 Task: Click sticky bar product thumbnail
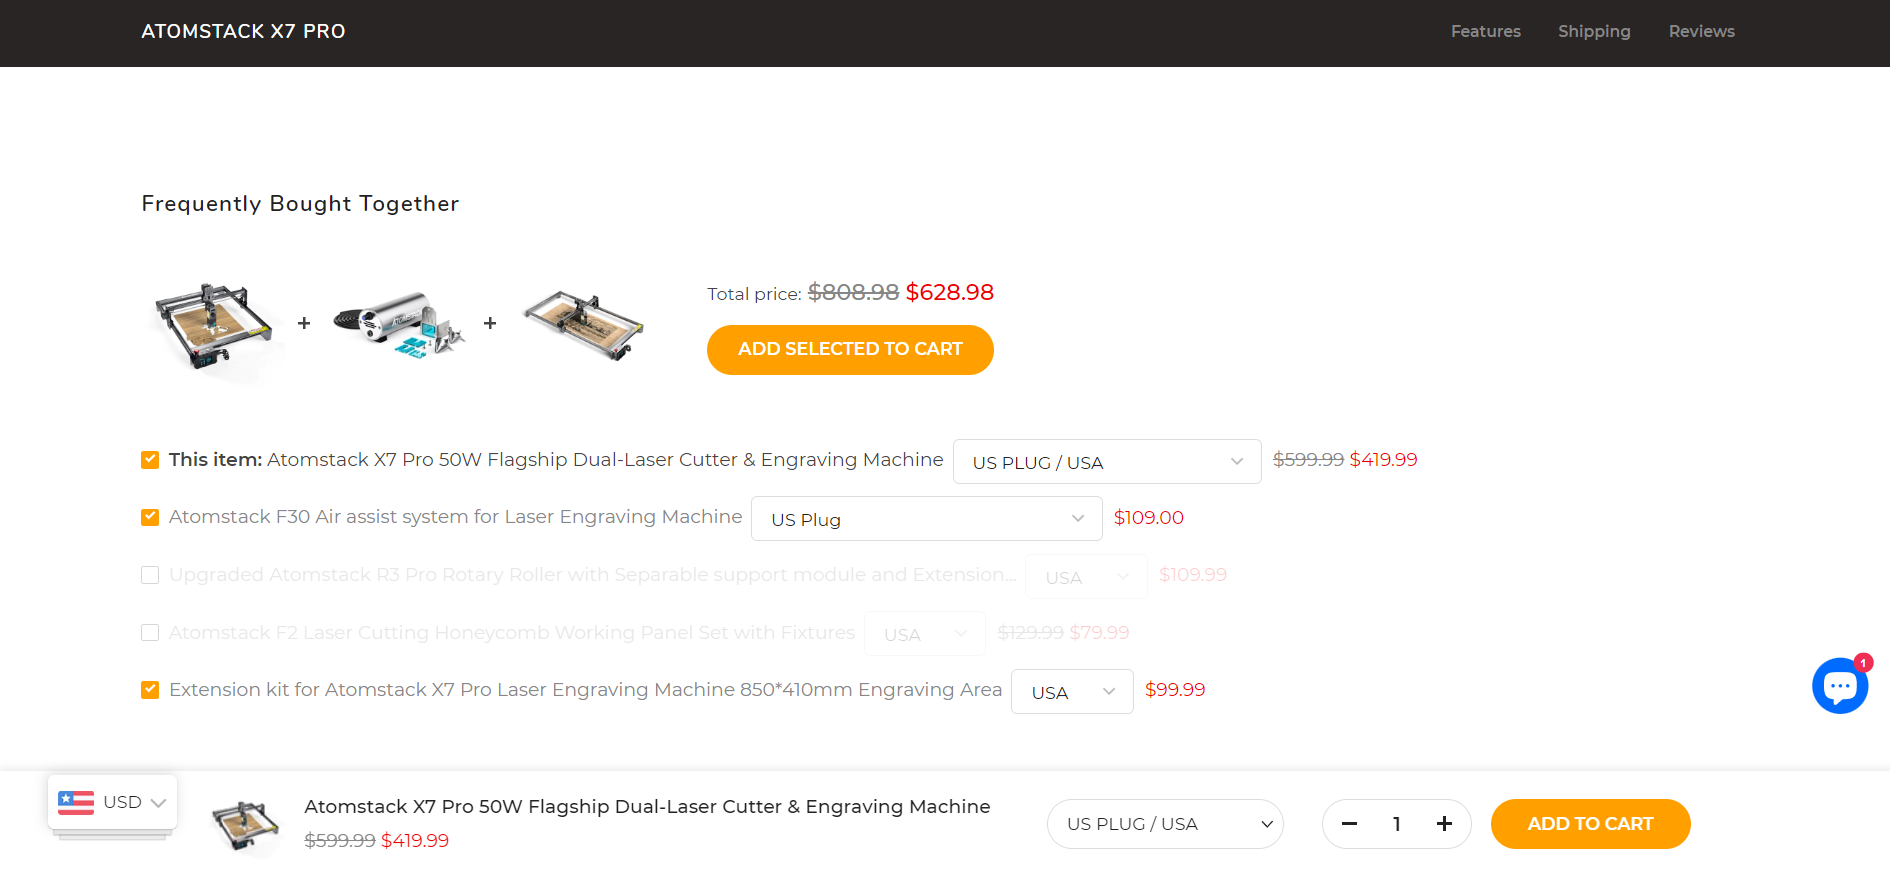click(245, 824)
